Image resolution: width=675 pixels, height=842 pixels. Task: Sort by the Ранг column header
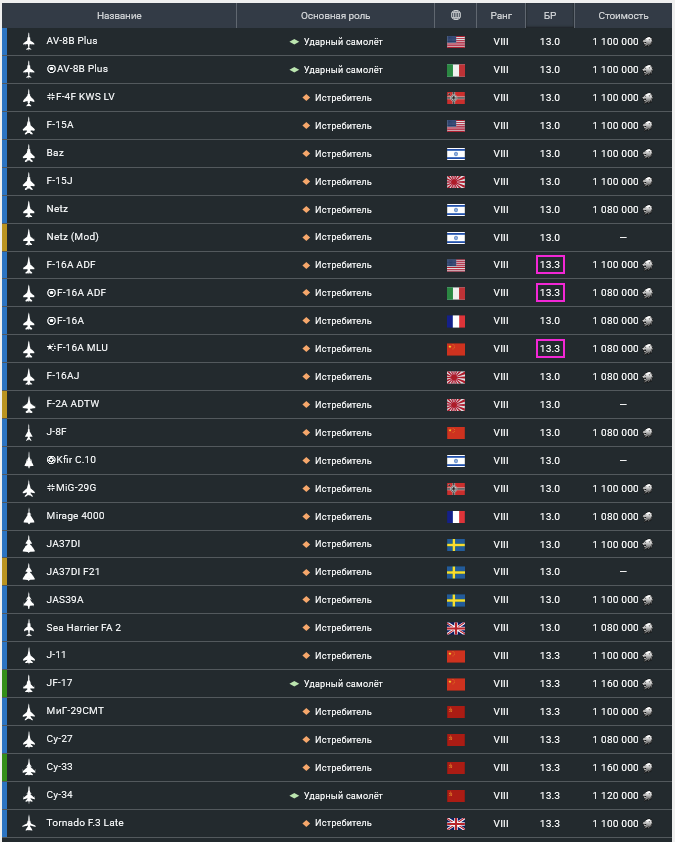(500, 16)
